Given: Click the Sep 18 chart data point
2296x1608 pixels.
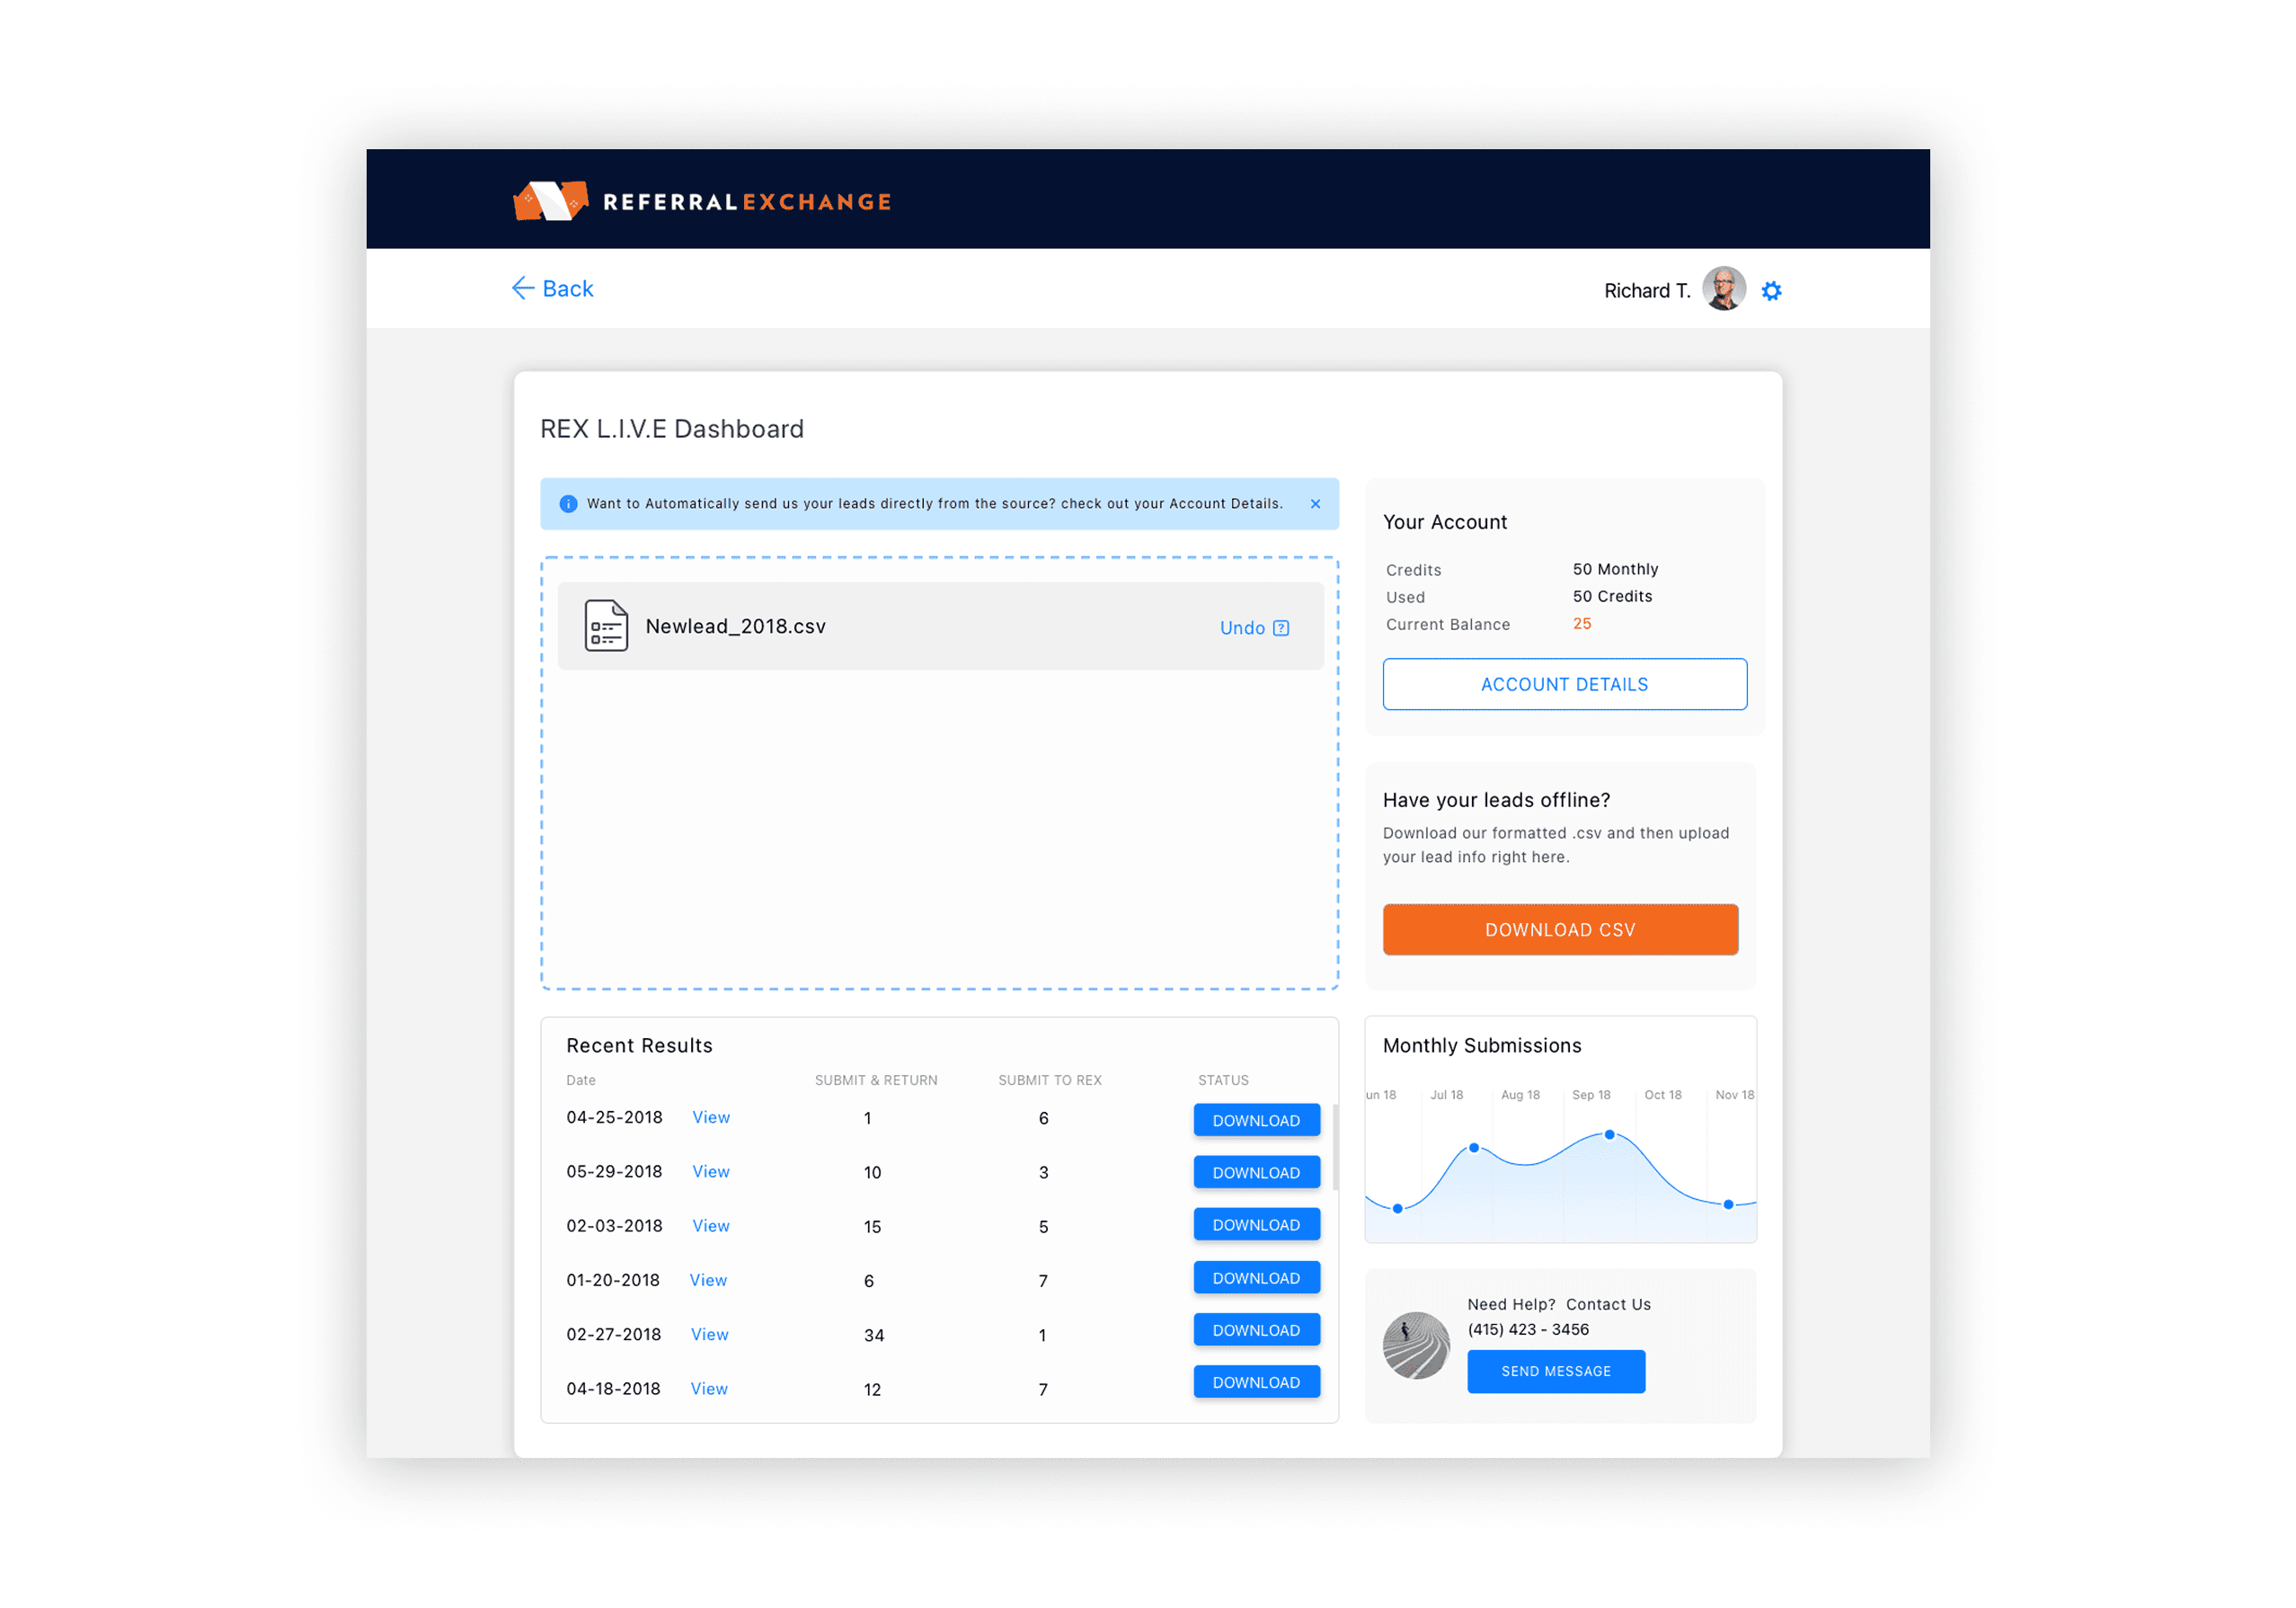Looking at the screenshot, I should [x=1609, y=1134].
